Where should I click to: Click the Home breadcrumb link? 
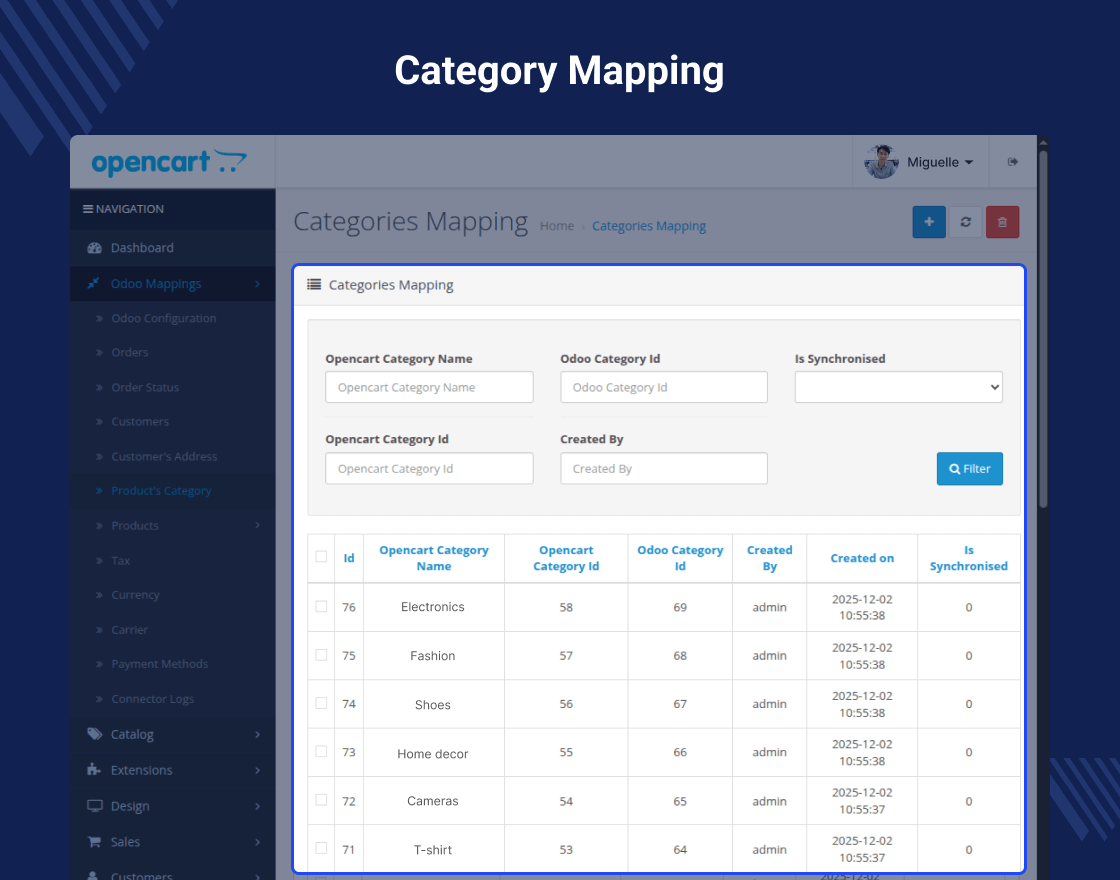click(557, 226)
